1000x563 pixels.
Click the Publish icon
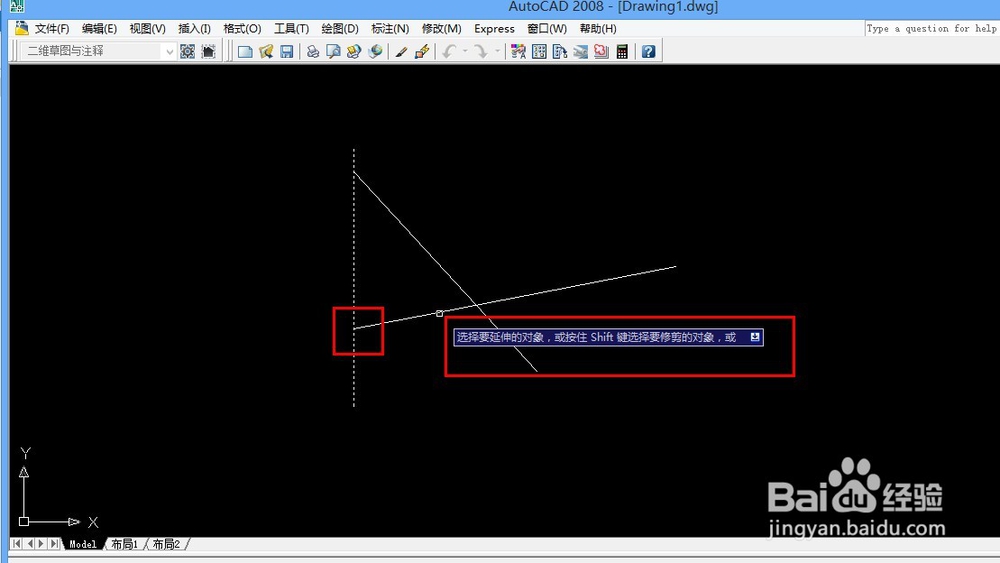354,52
